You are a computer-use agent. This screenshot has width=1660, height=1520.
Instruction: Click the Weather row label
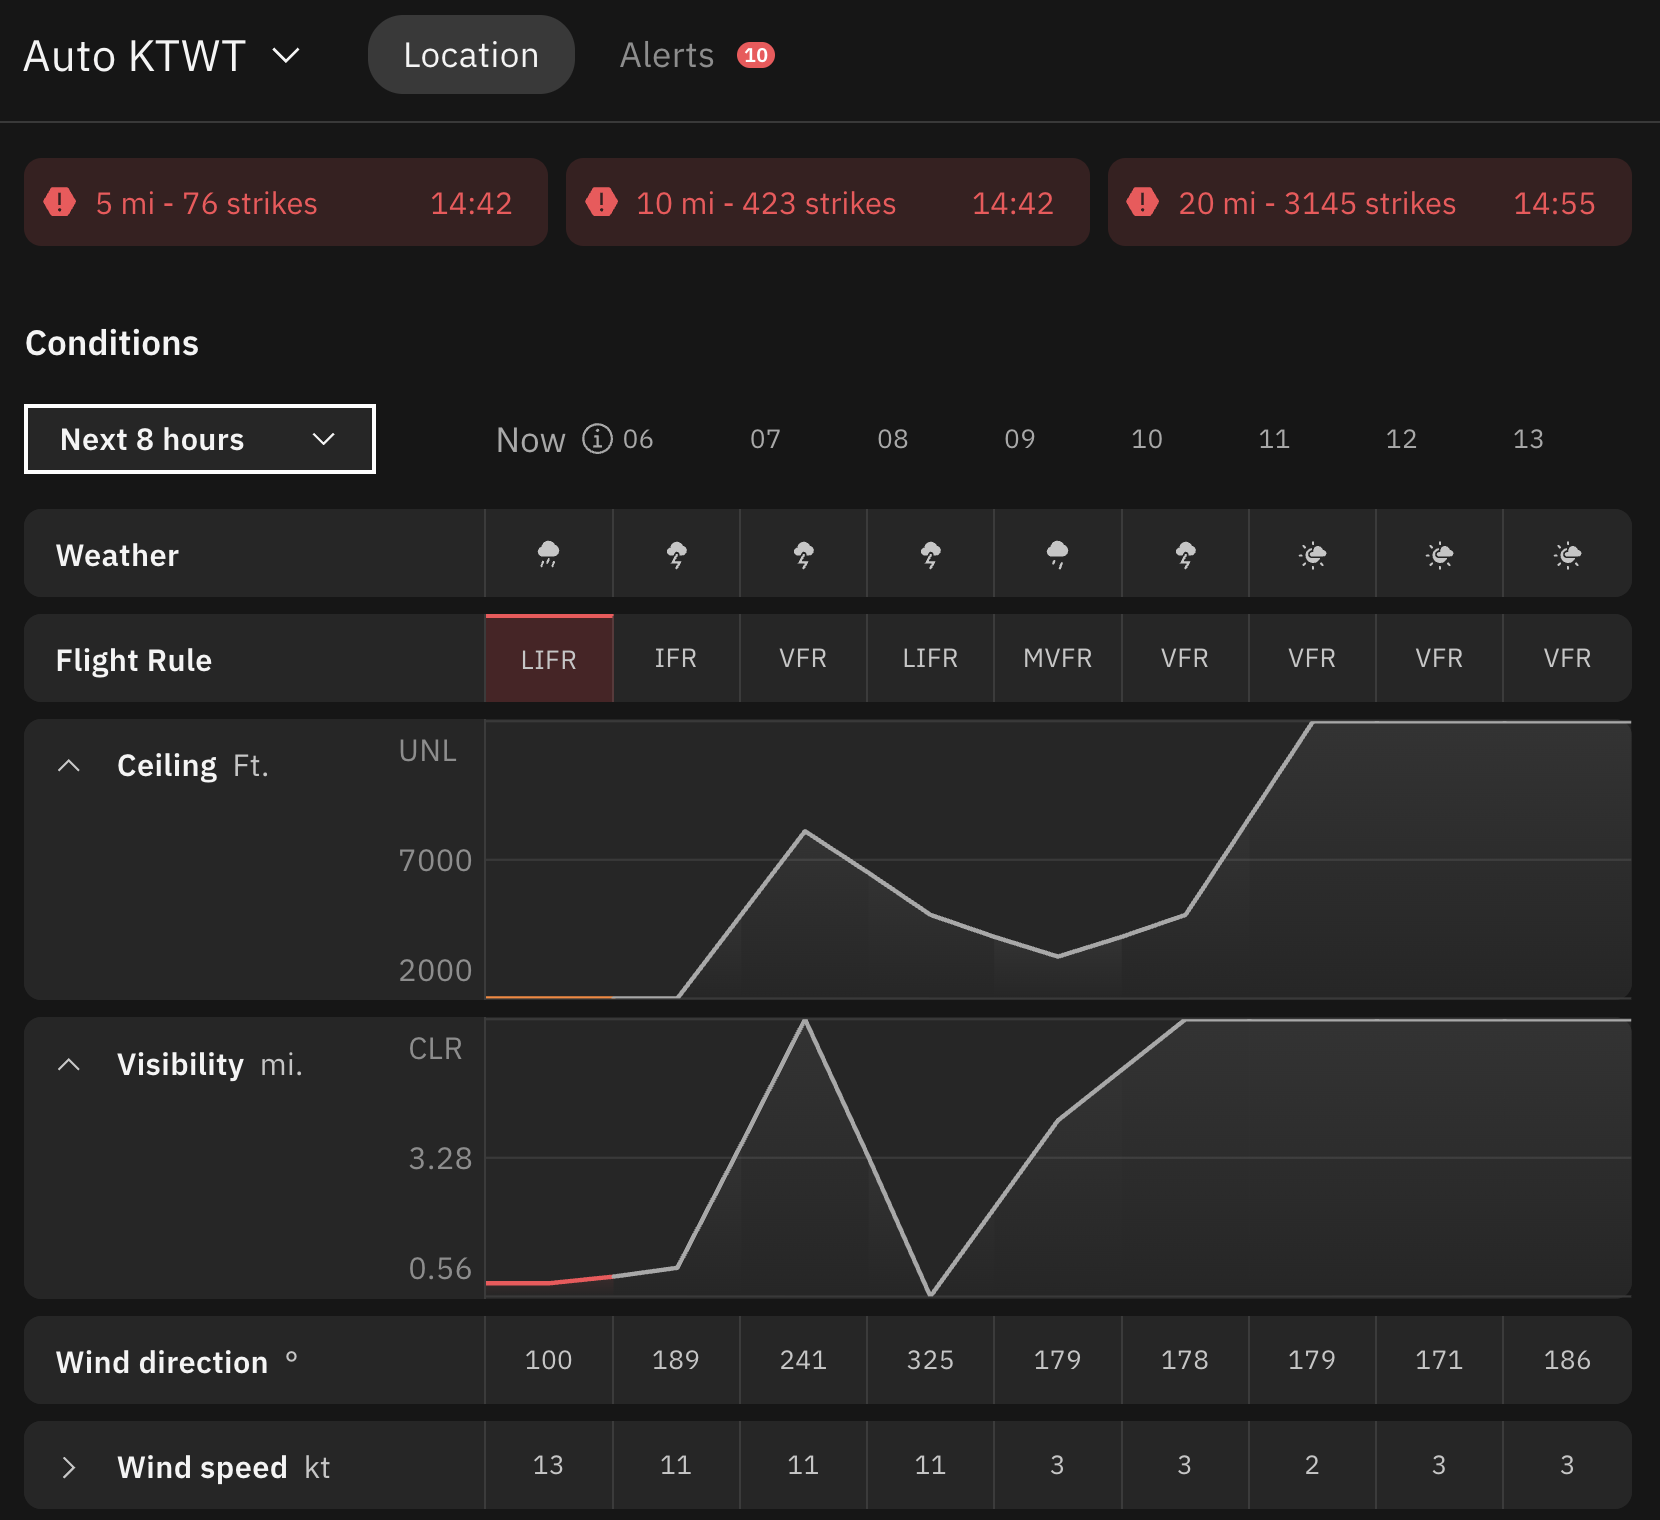pos(117,555)
